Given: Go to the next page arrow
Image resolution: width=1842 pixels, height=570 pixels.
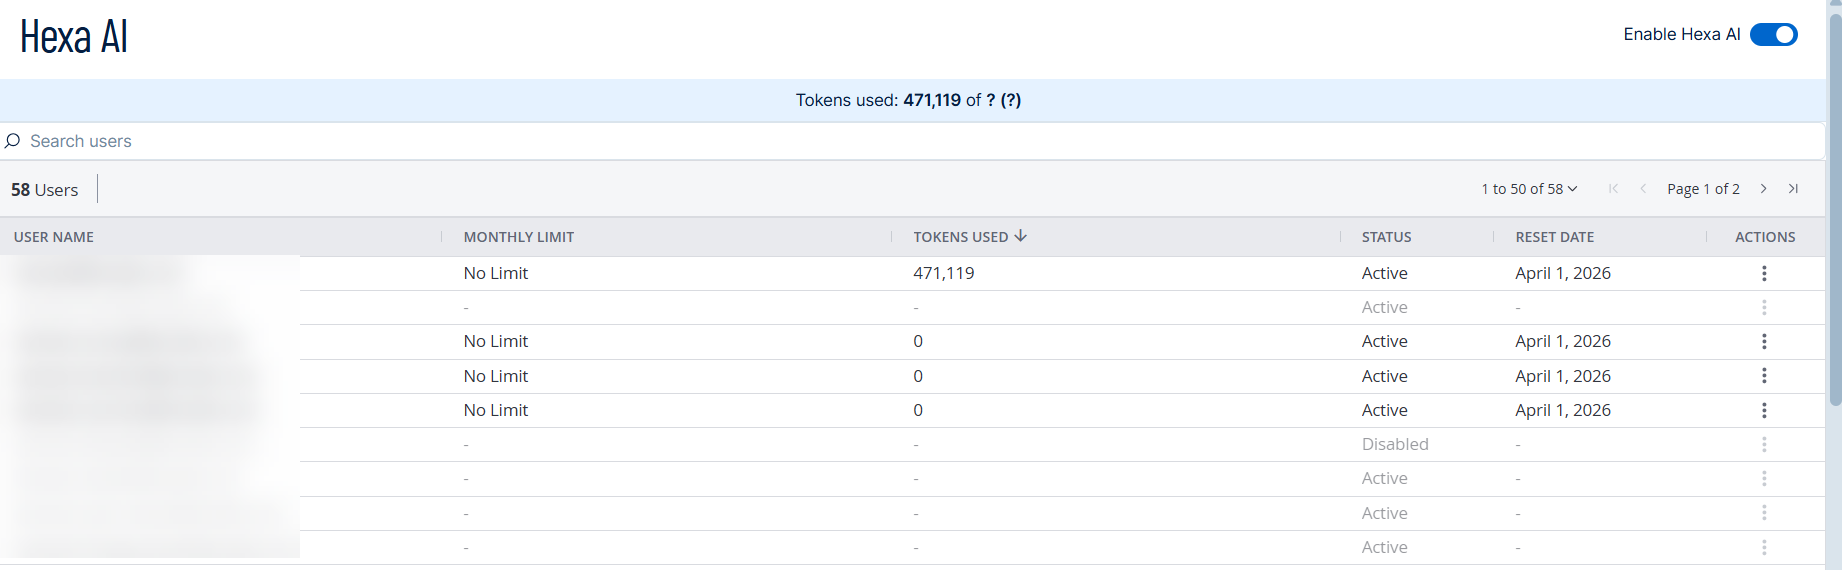Looking at the screenshot, I should [x=1764, y=189].
